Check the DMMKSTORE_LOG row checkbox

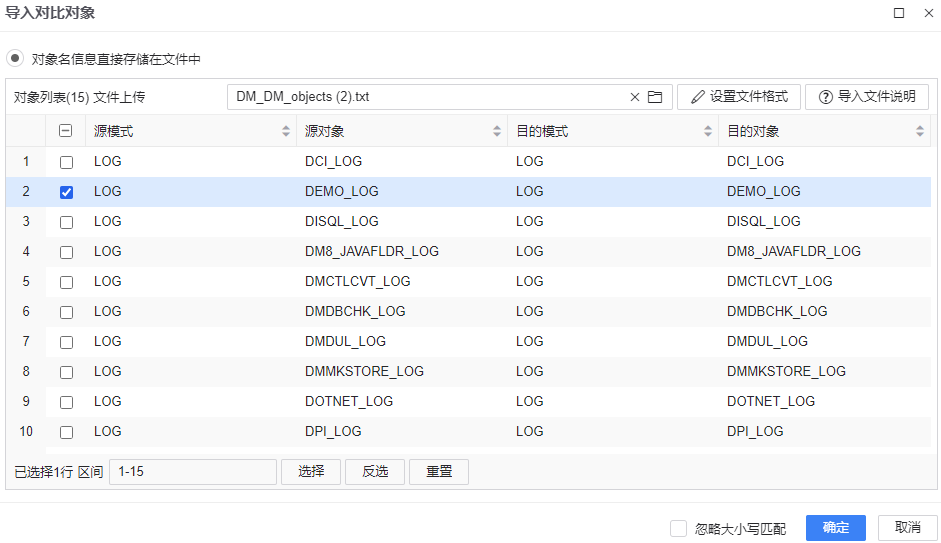67,373
